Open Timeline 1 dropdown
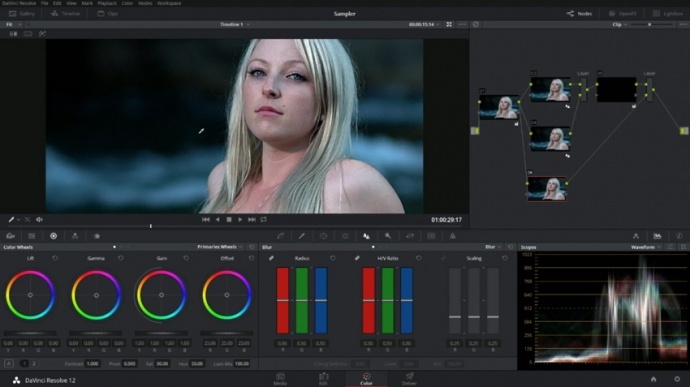This screenshot has height=387, width=690. click(235, 24)
